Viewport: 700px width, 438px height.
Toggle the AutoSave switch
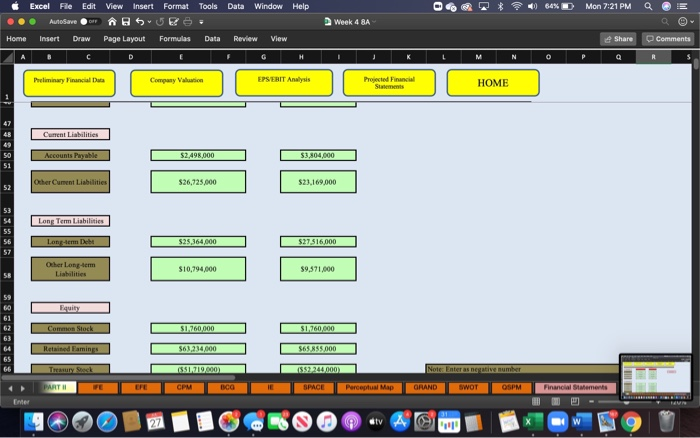(x=89, y=21)
